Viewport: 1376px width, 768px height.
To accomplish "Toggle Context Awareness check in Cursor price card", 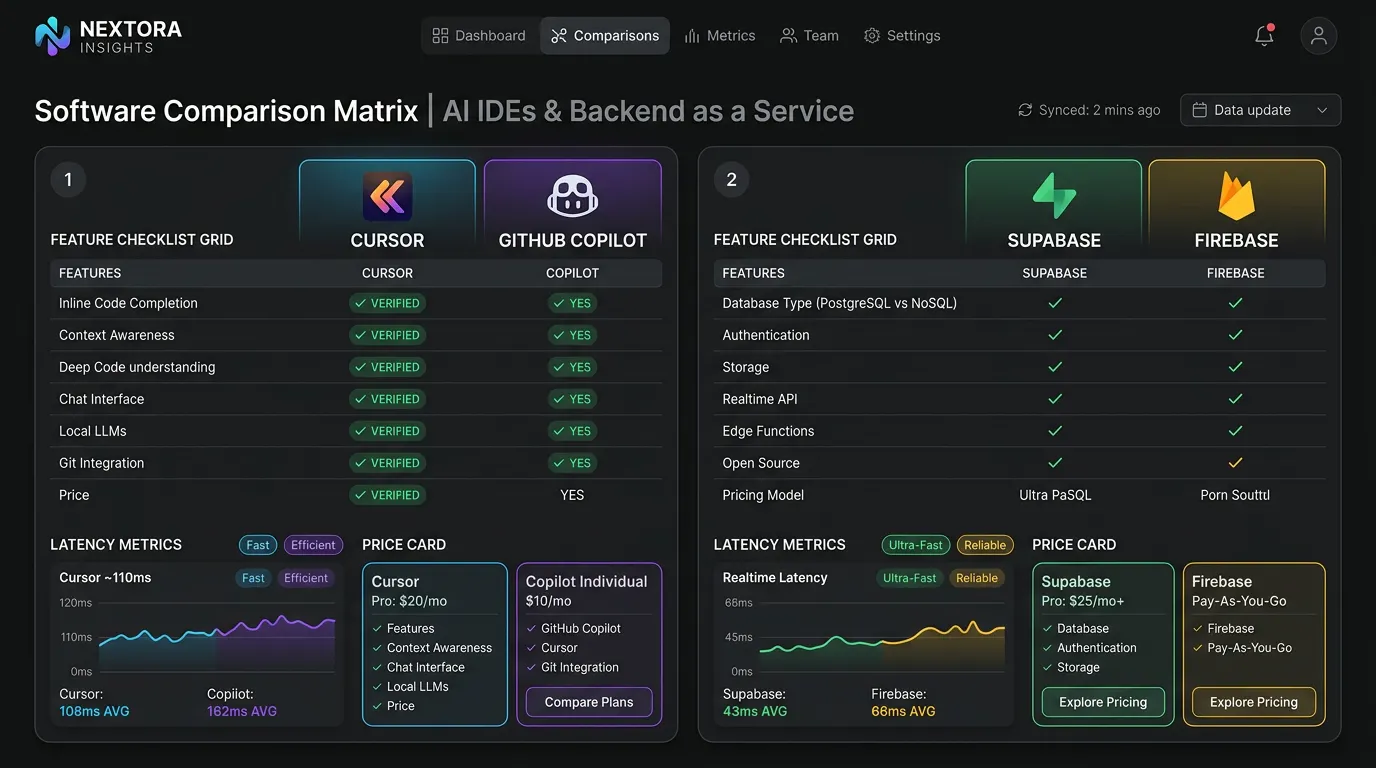I will click(x=377, y=648).
